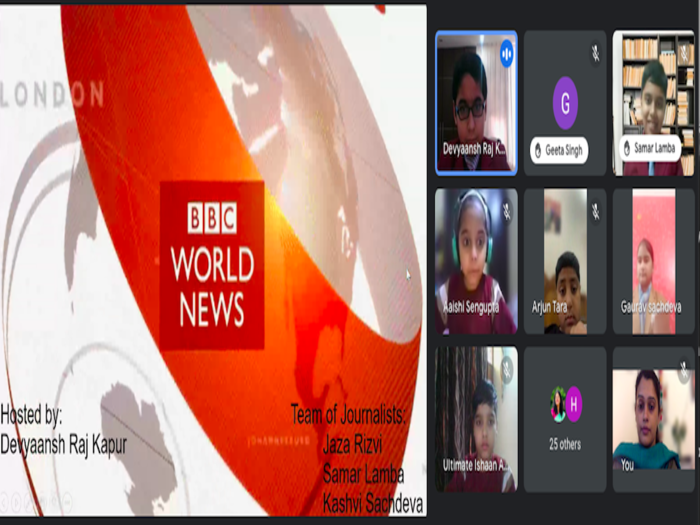The width and height of the screenshot is (700, 525).
Task: Click 'Team of Journalists:' heading on the slide
Action: click(x=348, y=415)
